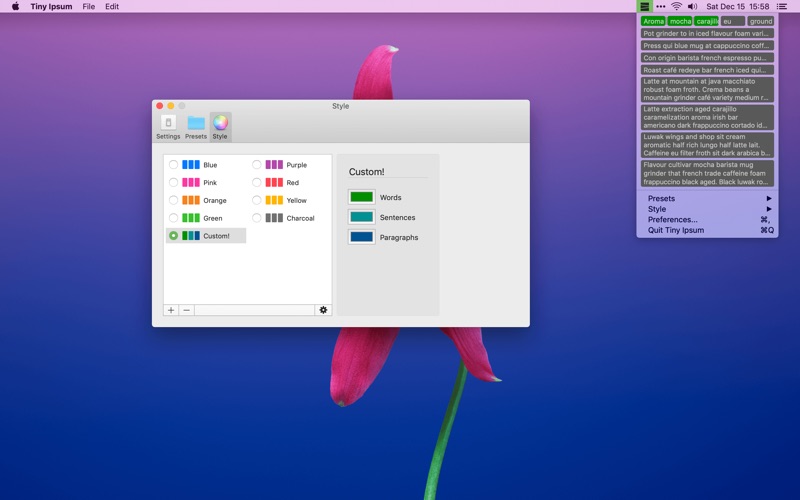Click the Custom! color bars icon
This screenshot has width=800, height=500.
(191, 236)
